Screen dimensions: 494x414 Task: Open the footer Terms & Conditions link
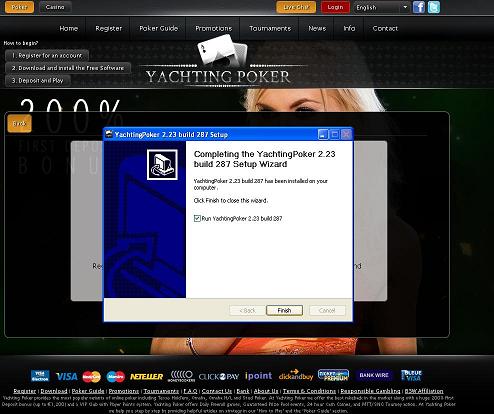(309, 391)
